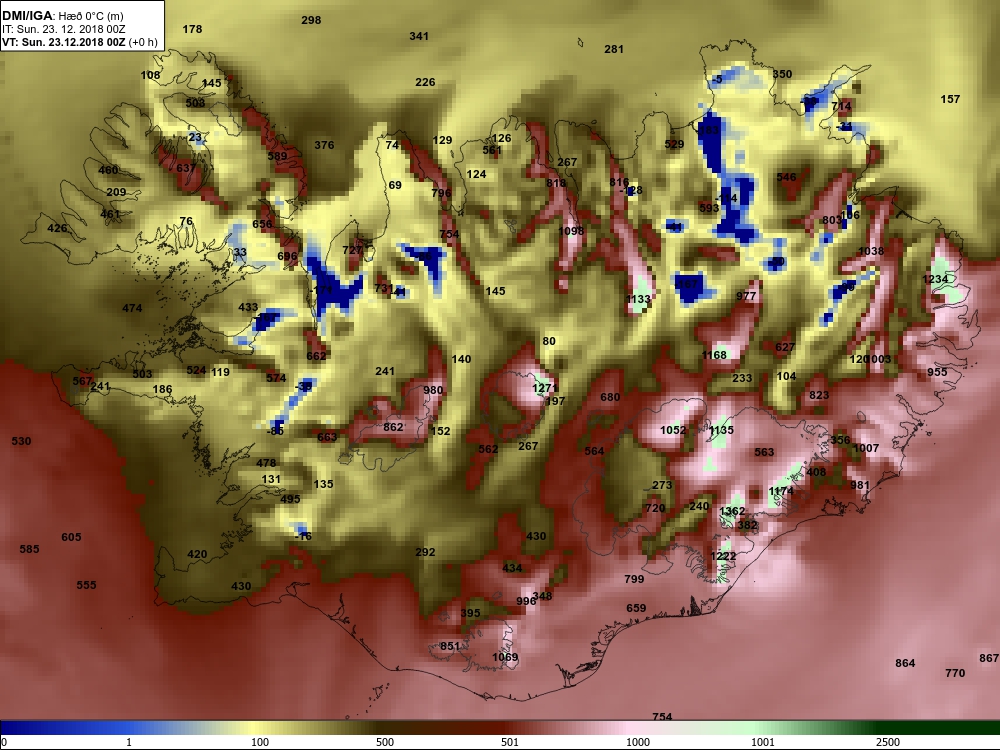Image resolution: width=1000 pixels, height=750 pixels.
Task: Click the map value '186'
Action: coord(162,388)
